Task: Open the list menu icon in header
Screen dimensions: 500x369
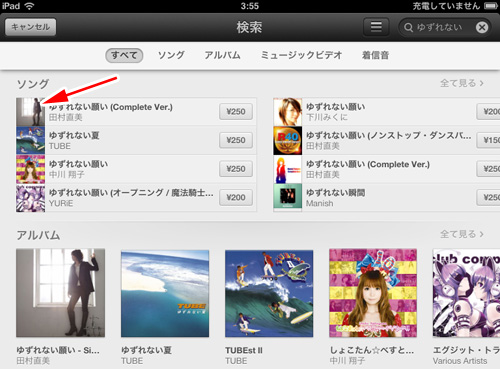Action: [376, 27]
